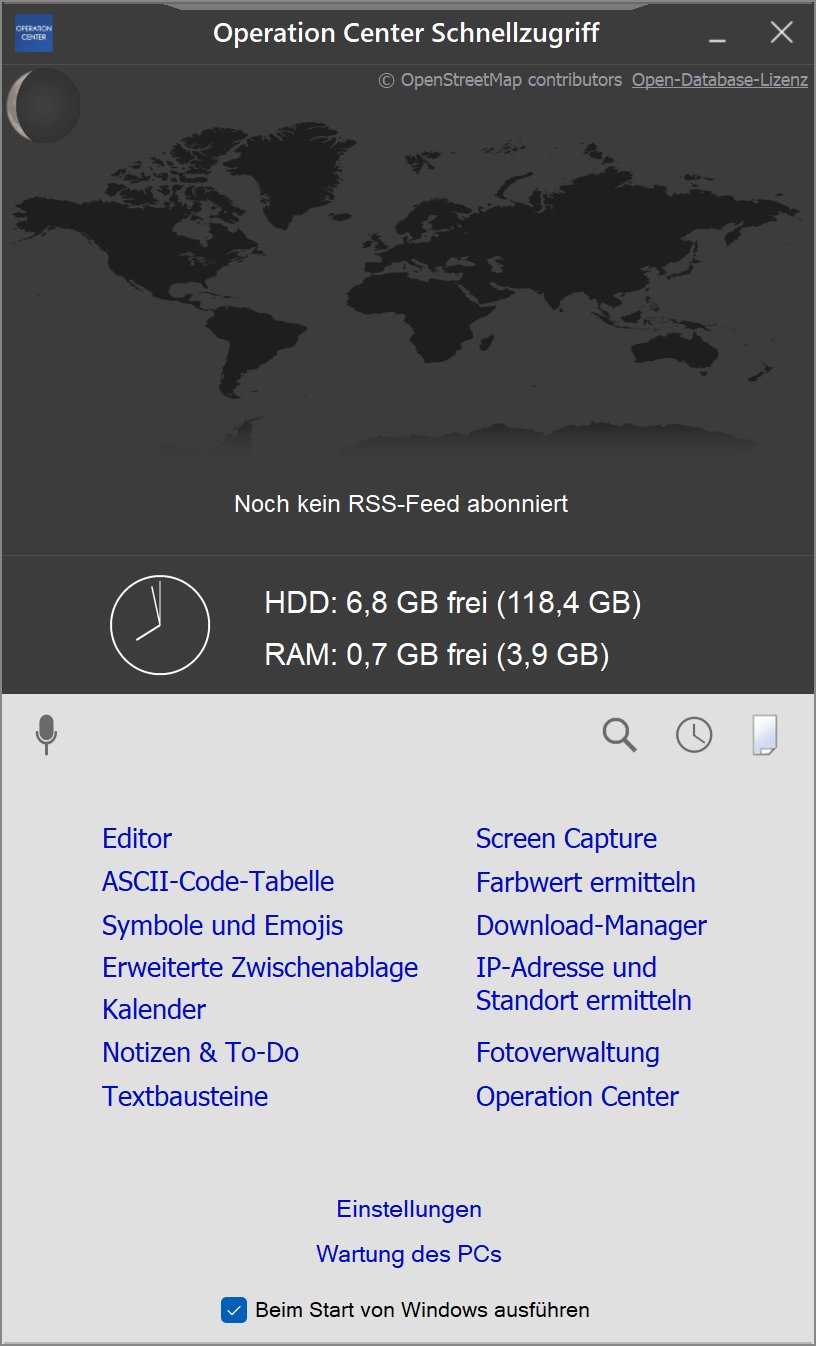This screenshot has width=816, height=1346.
Task: Open Einstellungen settings link
Action: coord(409,1209)
